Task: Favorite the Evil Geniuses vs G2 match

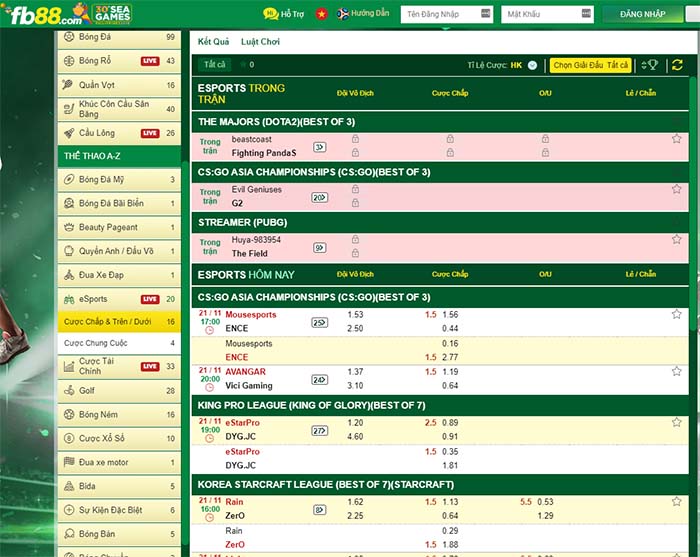Action: point(676,189)
